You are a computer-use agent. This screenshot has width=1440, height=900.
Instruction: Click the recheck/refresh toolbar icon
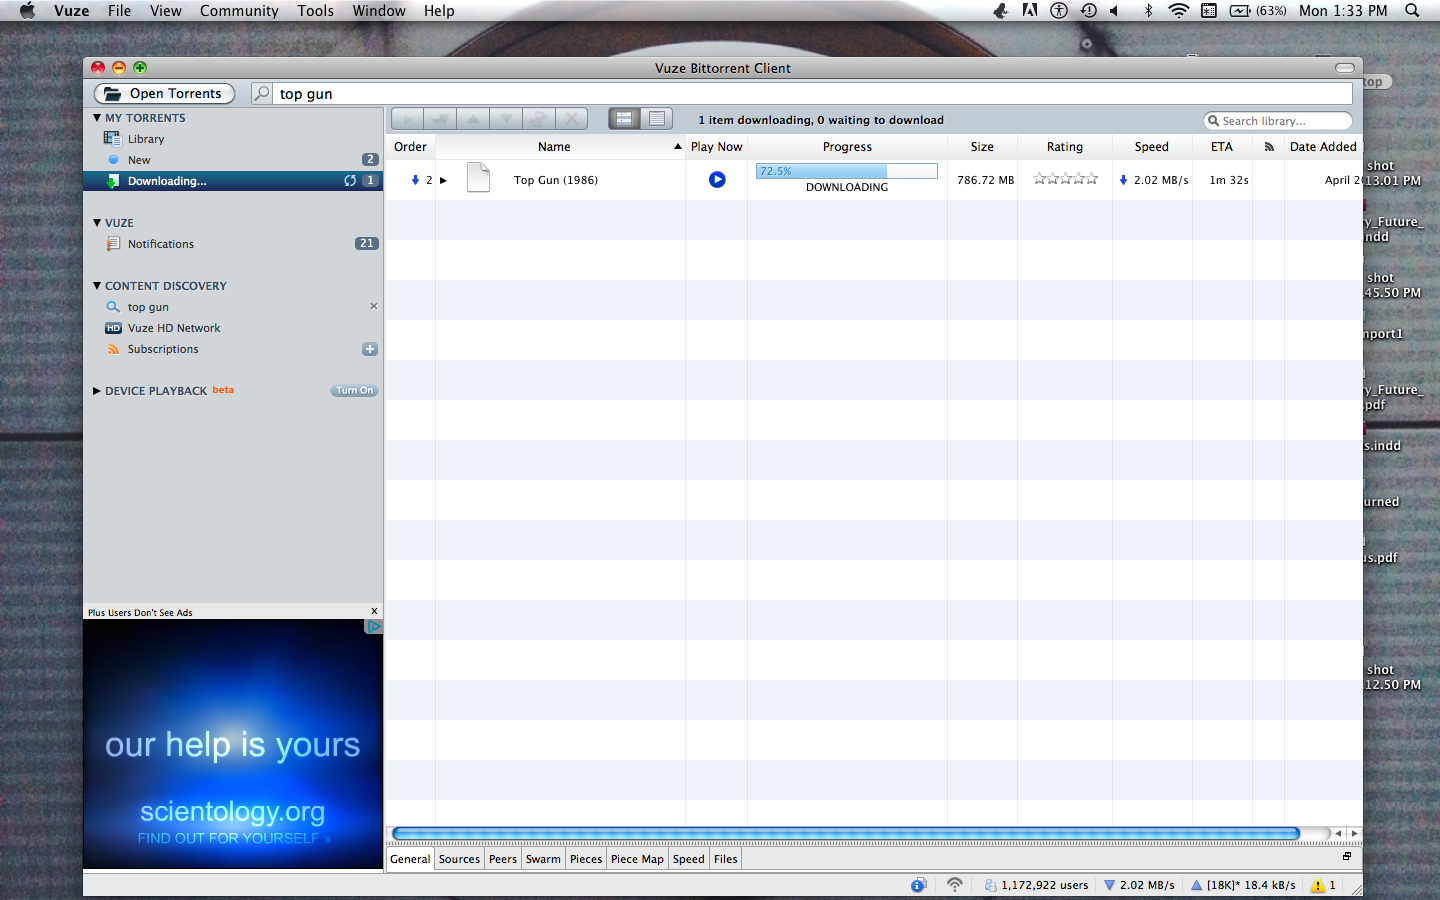point(539,119)
